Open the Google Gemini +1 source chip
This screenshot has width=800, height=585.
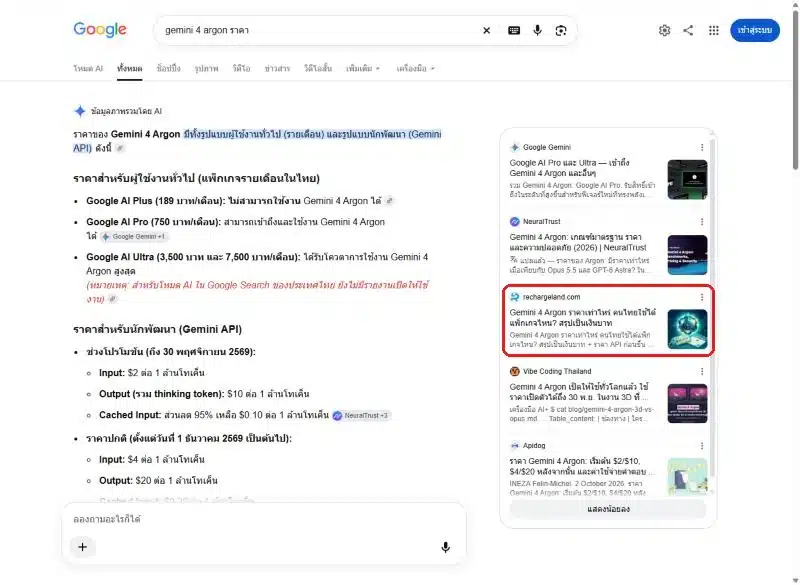pos(134,237)
